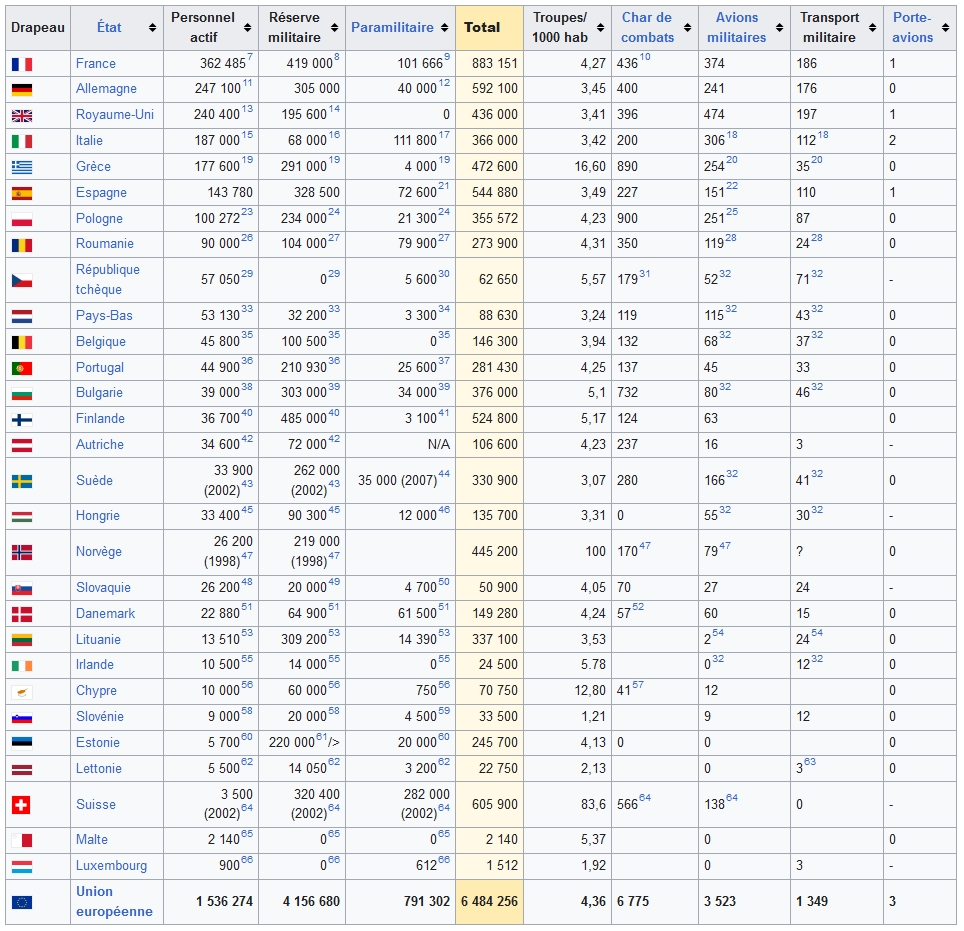Click the France flag icon

tap(22, 63)
